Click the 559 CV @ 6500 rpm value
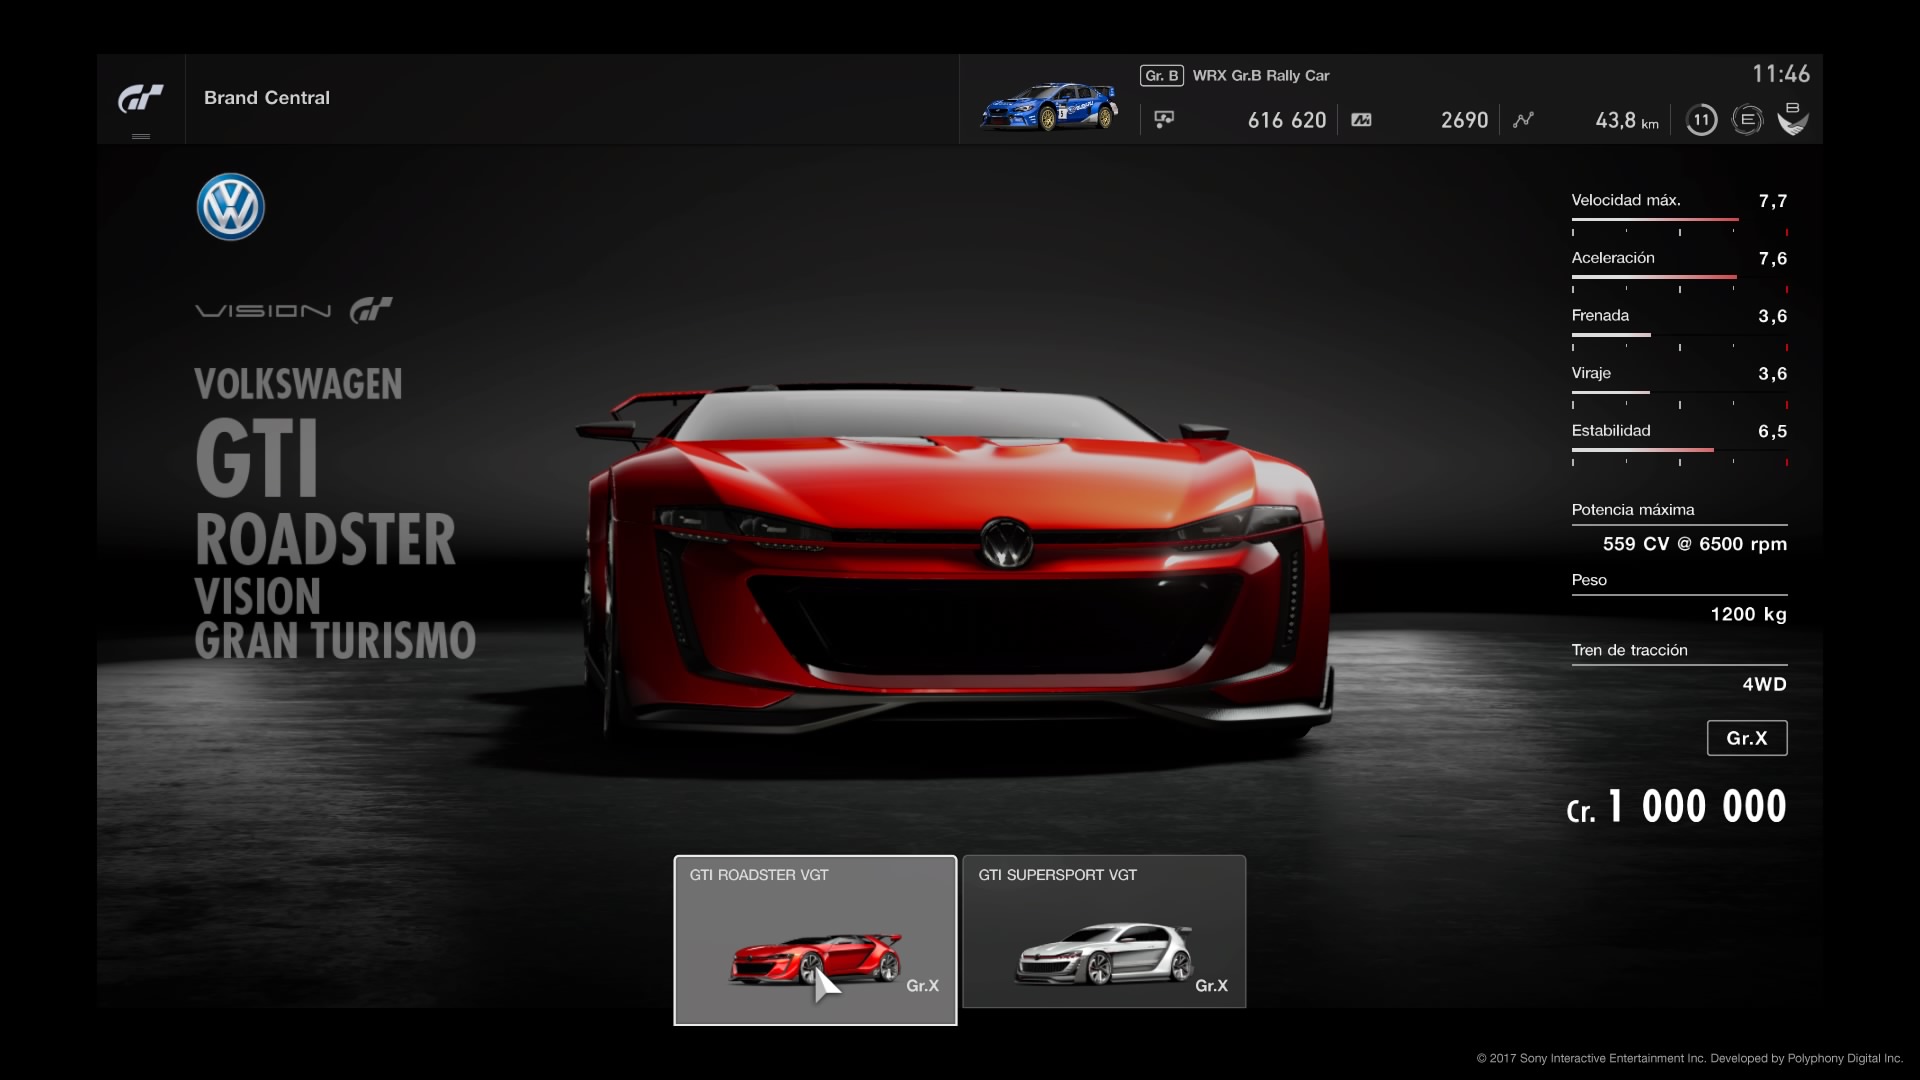1920x1080 pixels. (1695, 544)
